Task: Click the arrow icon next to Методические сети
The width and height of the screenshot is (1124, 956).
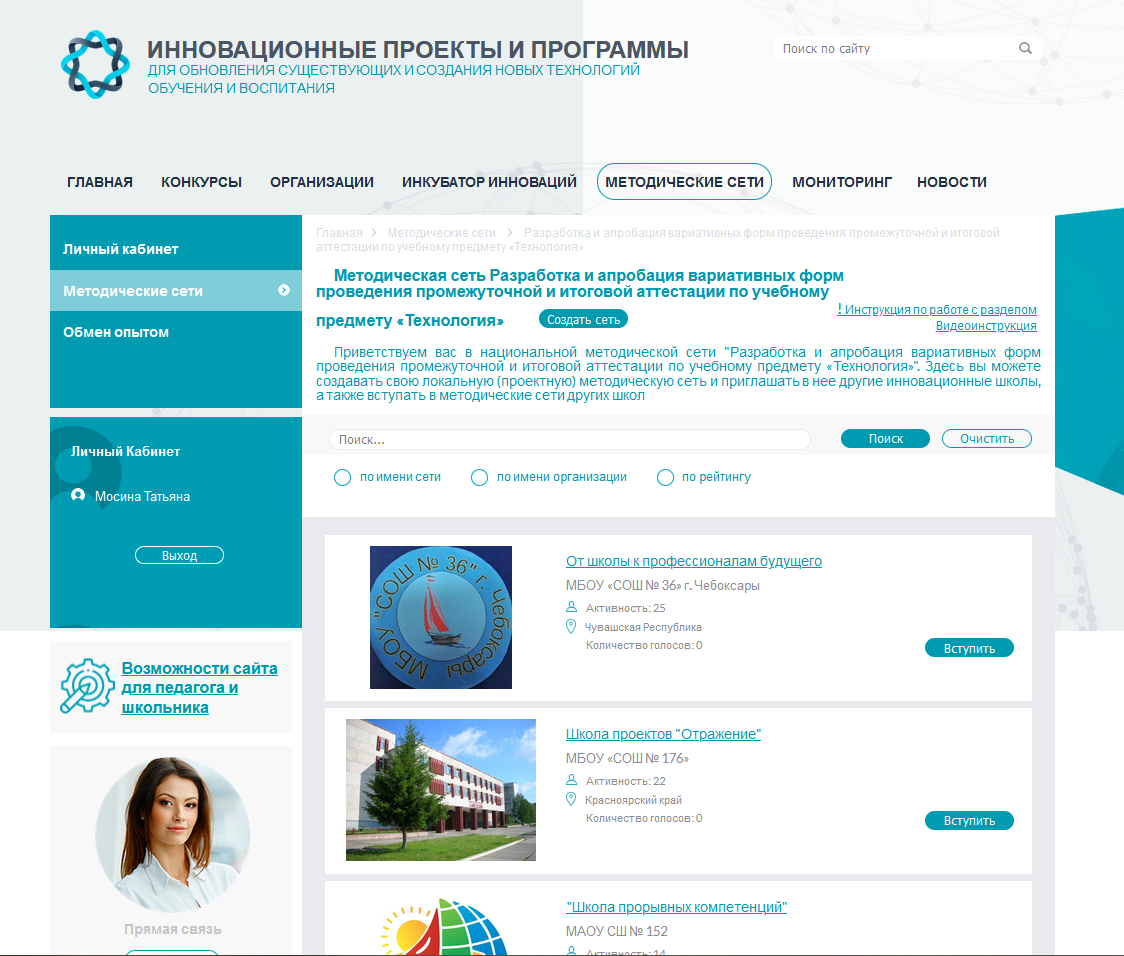Action: click(x=284, y=290)
